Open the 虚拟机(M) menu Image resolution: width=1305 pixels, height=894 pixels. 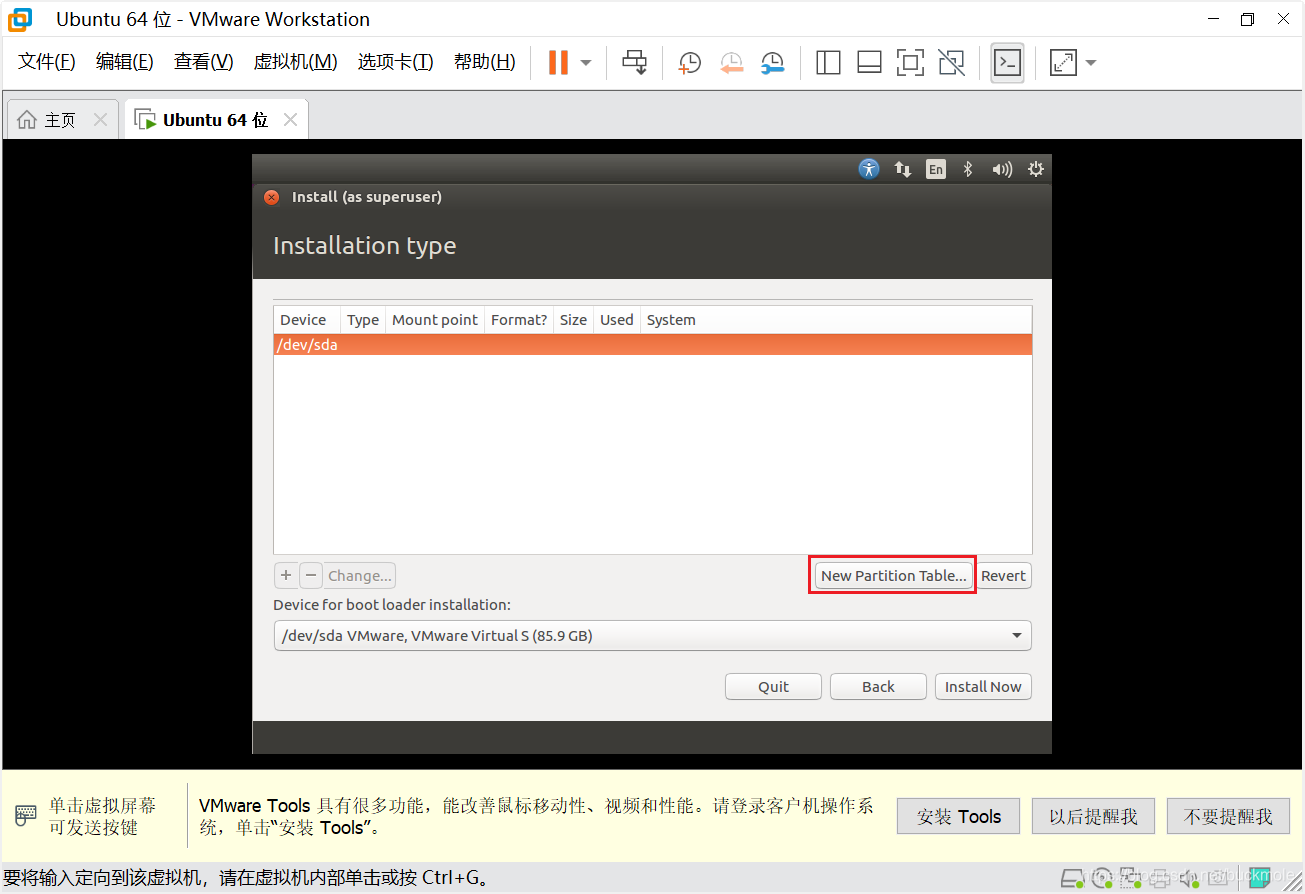[x=296, y=62]
